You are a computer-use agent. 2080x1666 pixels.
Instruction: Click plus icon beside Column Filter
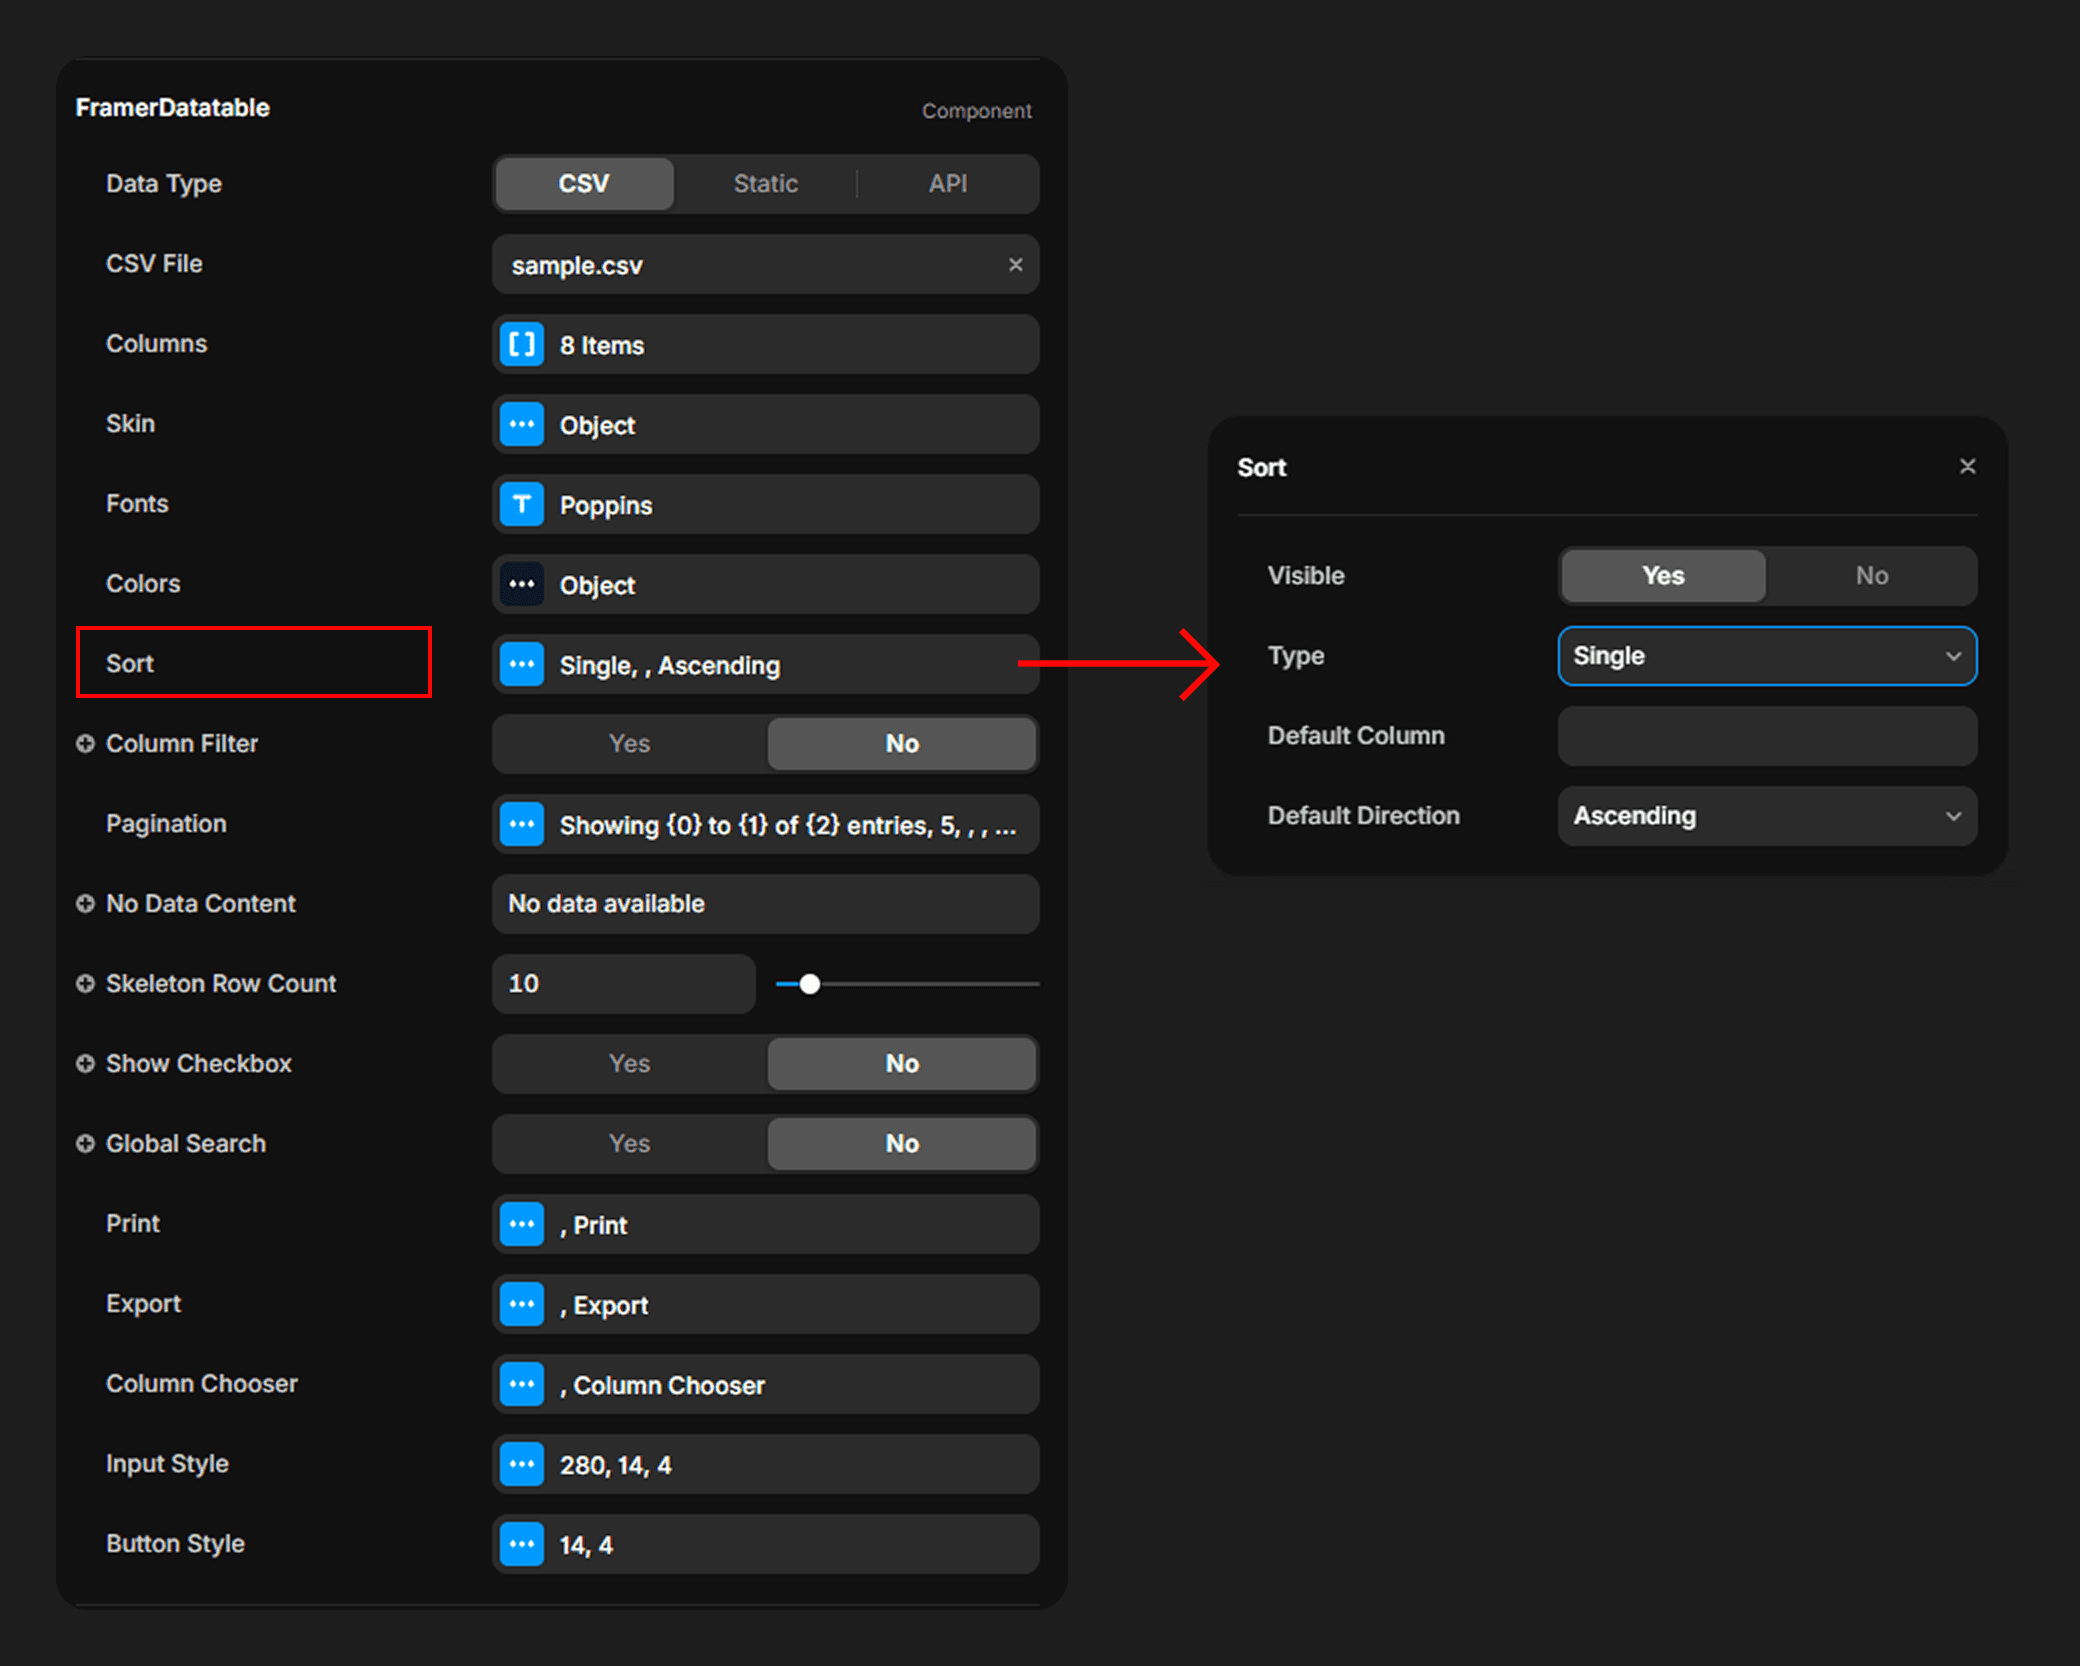86,743
